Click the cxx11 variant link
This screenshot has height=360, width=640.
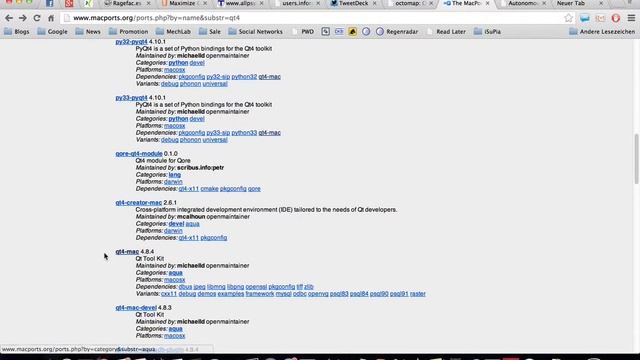pyautogui.click(x=169, y=293)
